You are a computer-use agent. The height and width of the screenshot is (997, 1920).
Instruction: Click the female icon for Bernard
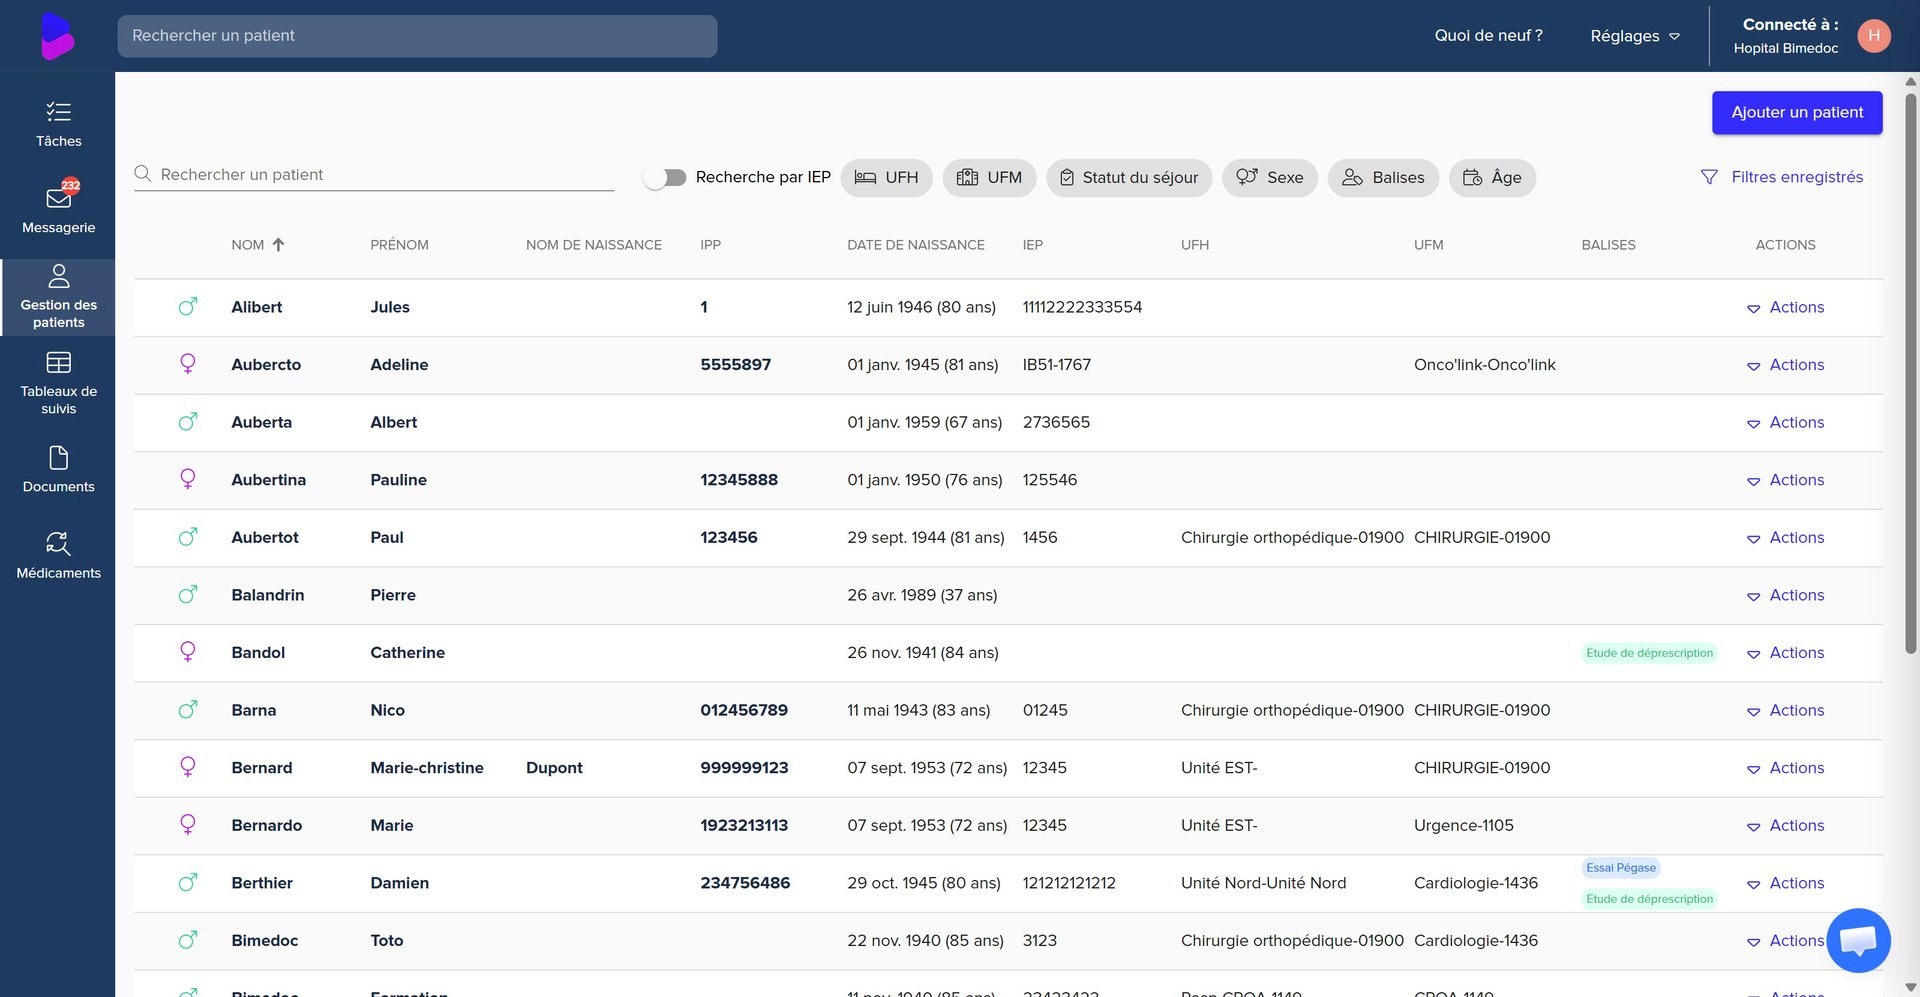pyautogui.click(x=188, y=768)
